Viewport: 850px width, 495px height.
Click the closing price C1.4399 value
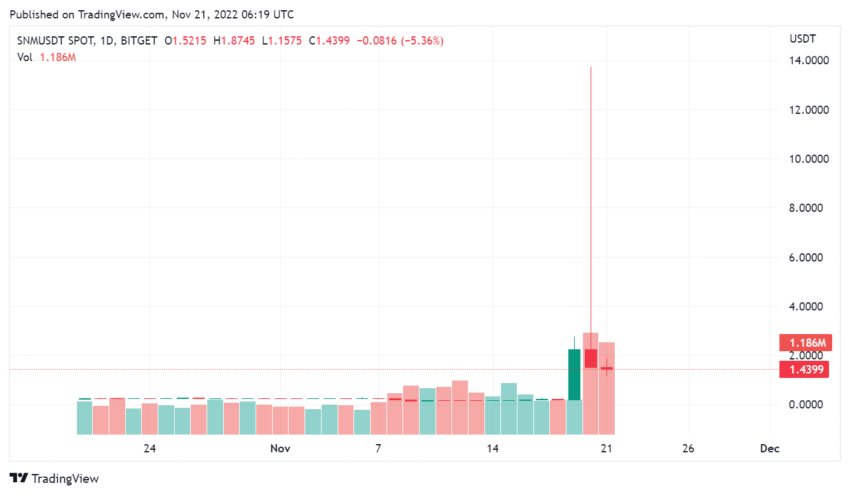(x=329, y=41)
